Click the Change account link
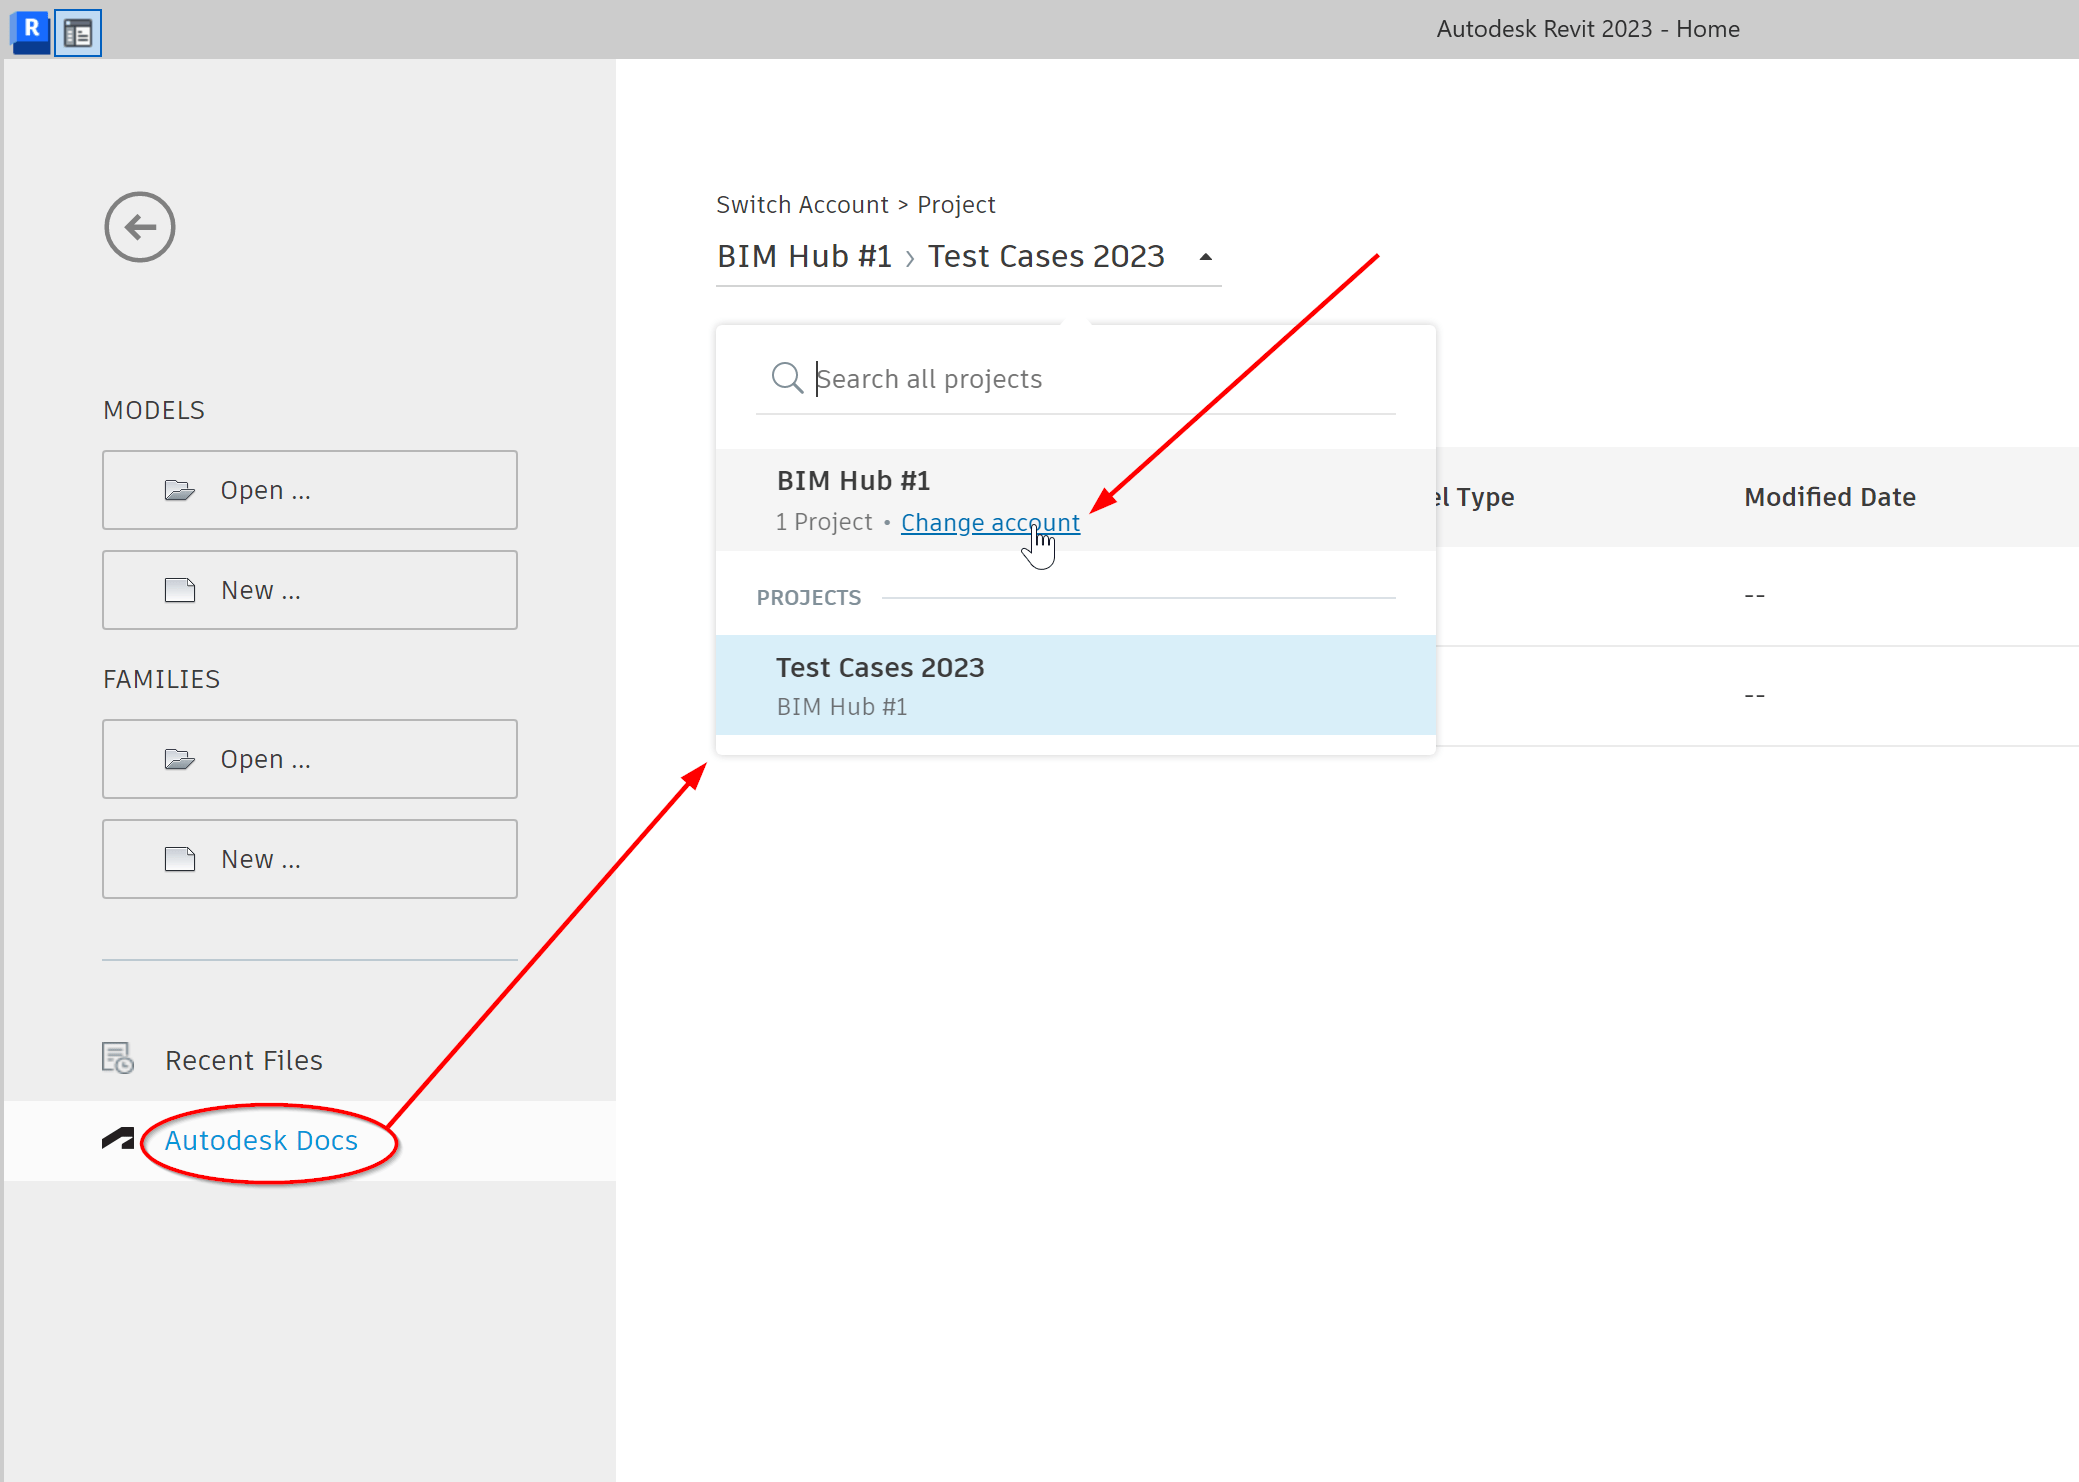Screen dimensions: 2079x1482 pyautogui.click(x=990, y=522)
